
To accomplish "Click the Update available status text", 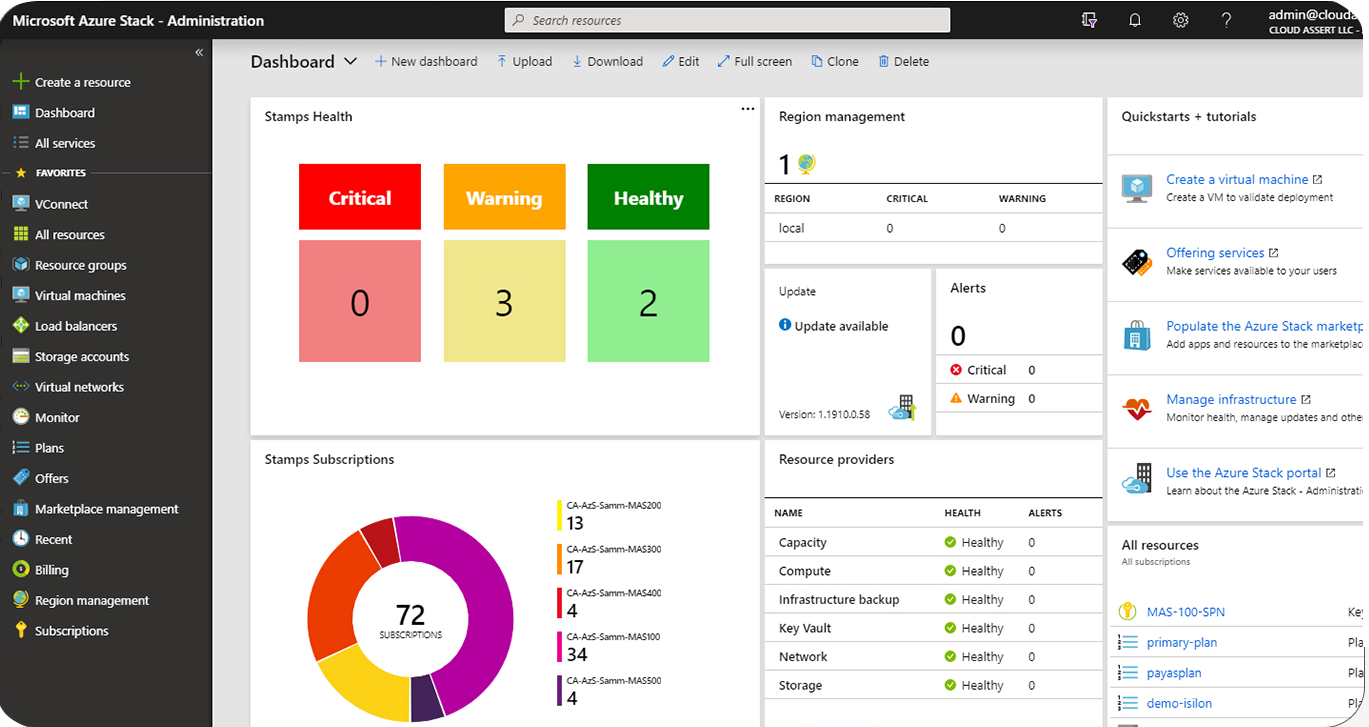I will [x=841, y=326].
